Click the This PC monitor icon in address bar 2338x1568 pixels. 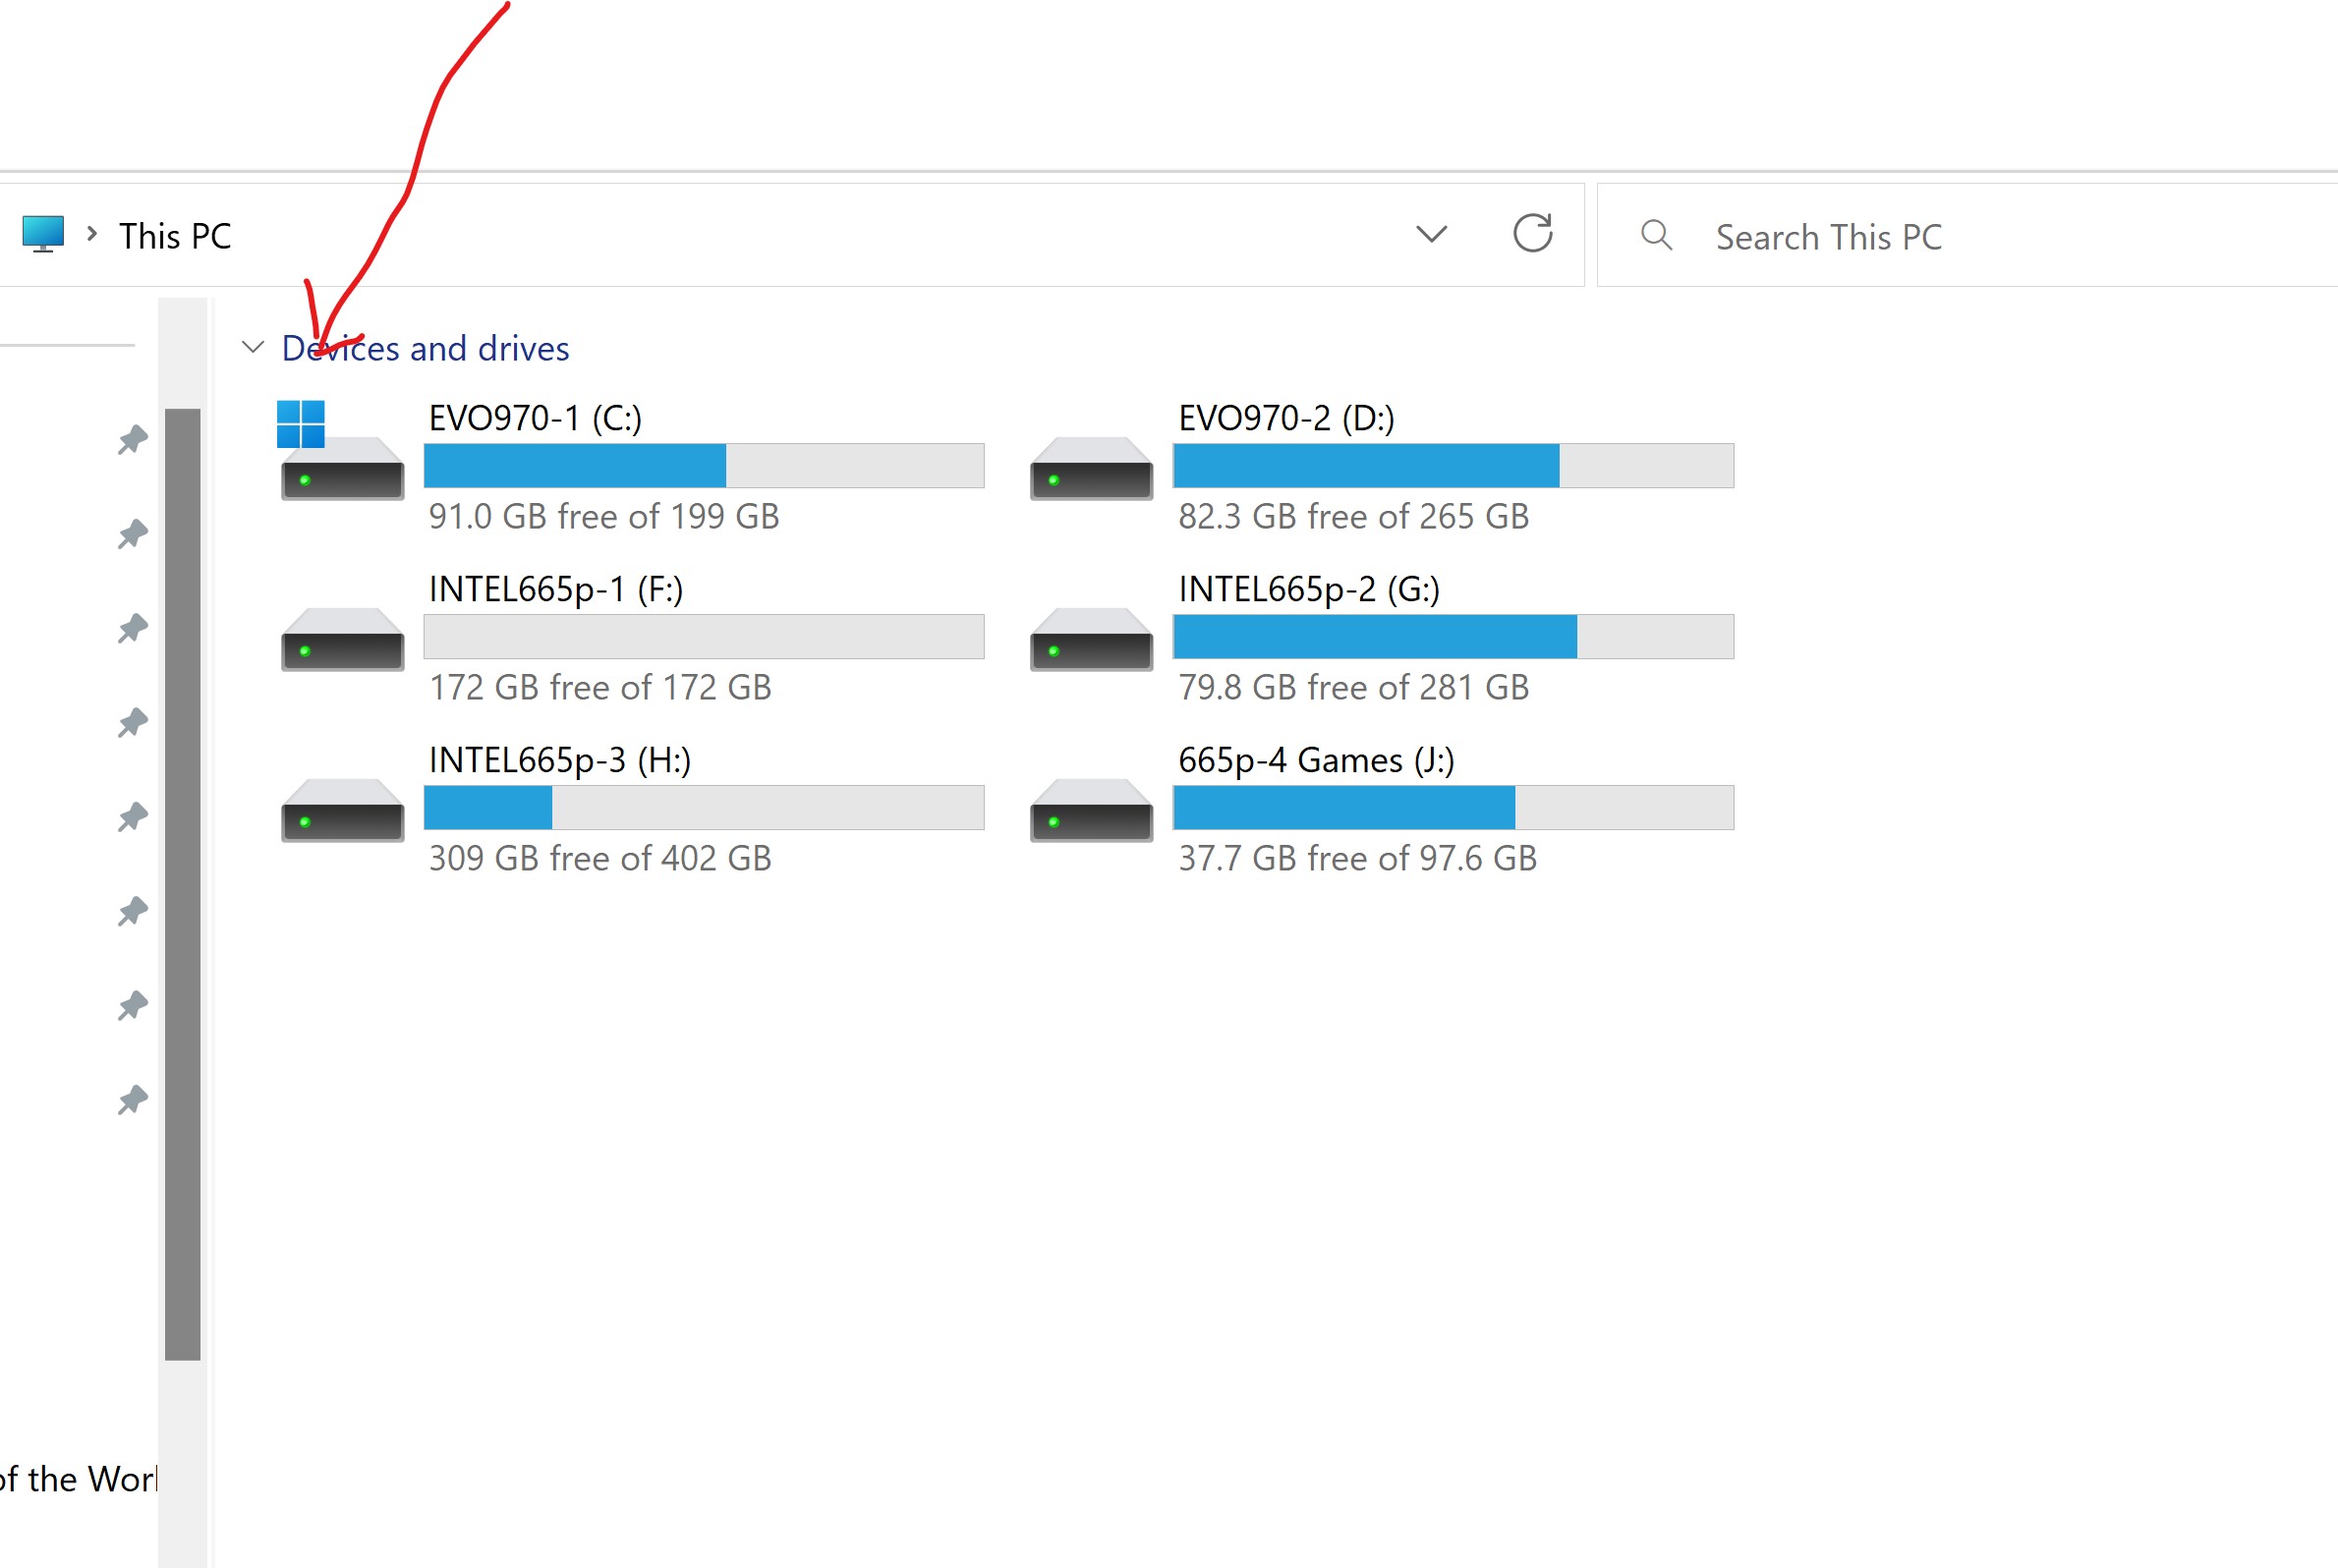pyautogui.click(x=43, y=234)
